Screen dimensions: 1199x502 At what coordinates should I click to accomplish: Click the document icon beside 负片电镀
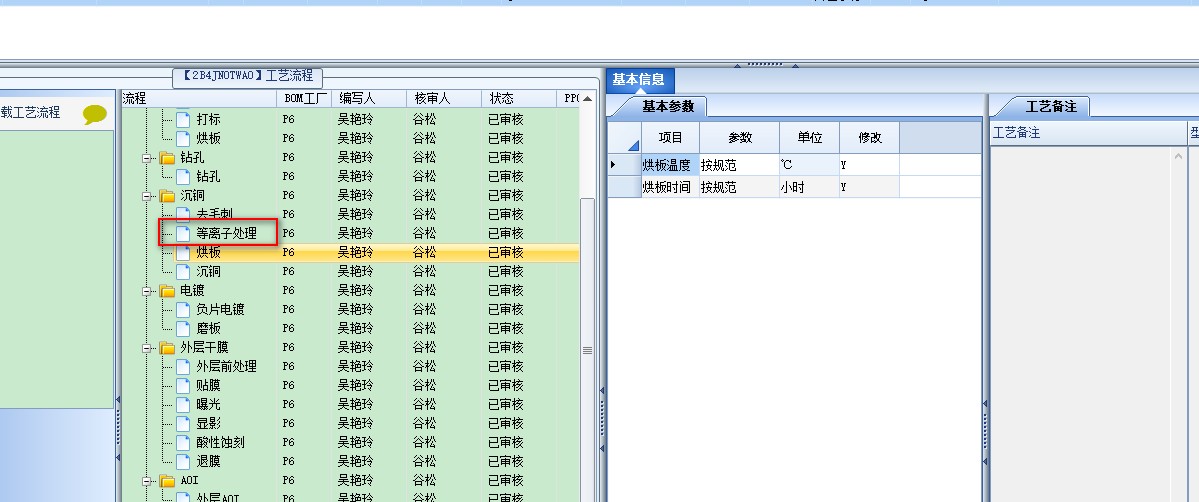click(183, 309)
